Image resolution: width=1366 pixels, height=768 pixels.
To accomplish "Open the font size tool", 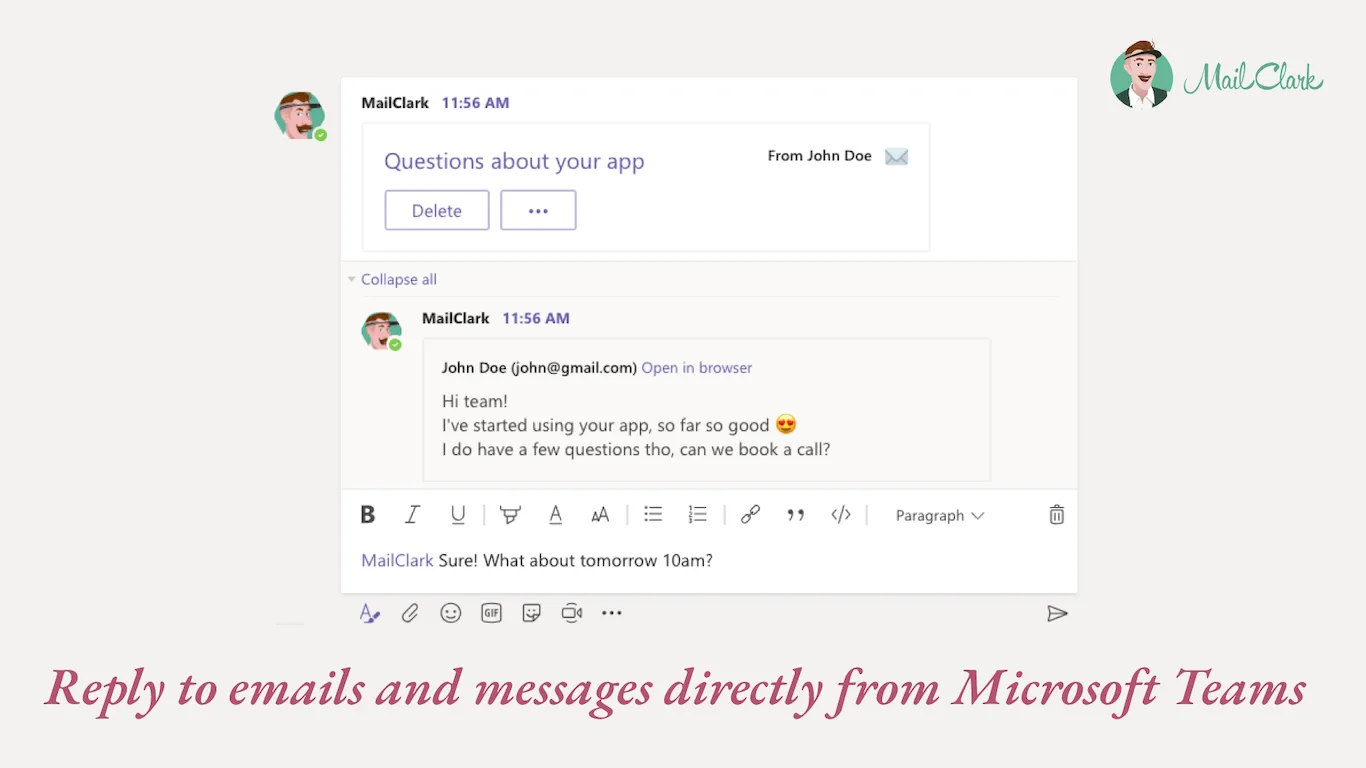I will pos(600,515).
